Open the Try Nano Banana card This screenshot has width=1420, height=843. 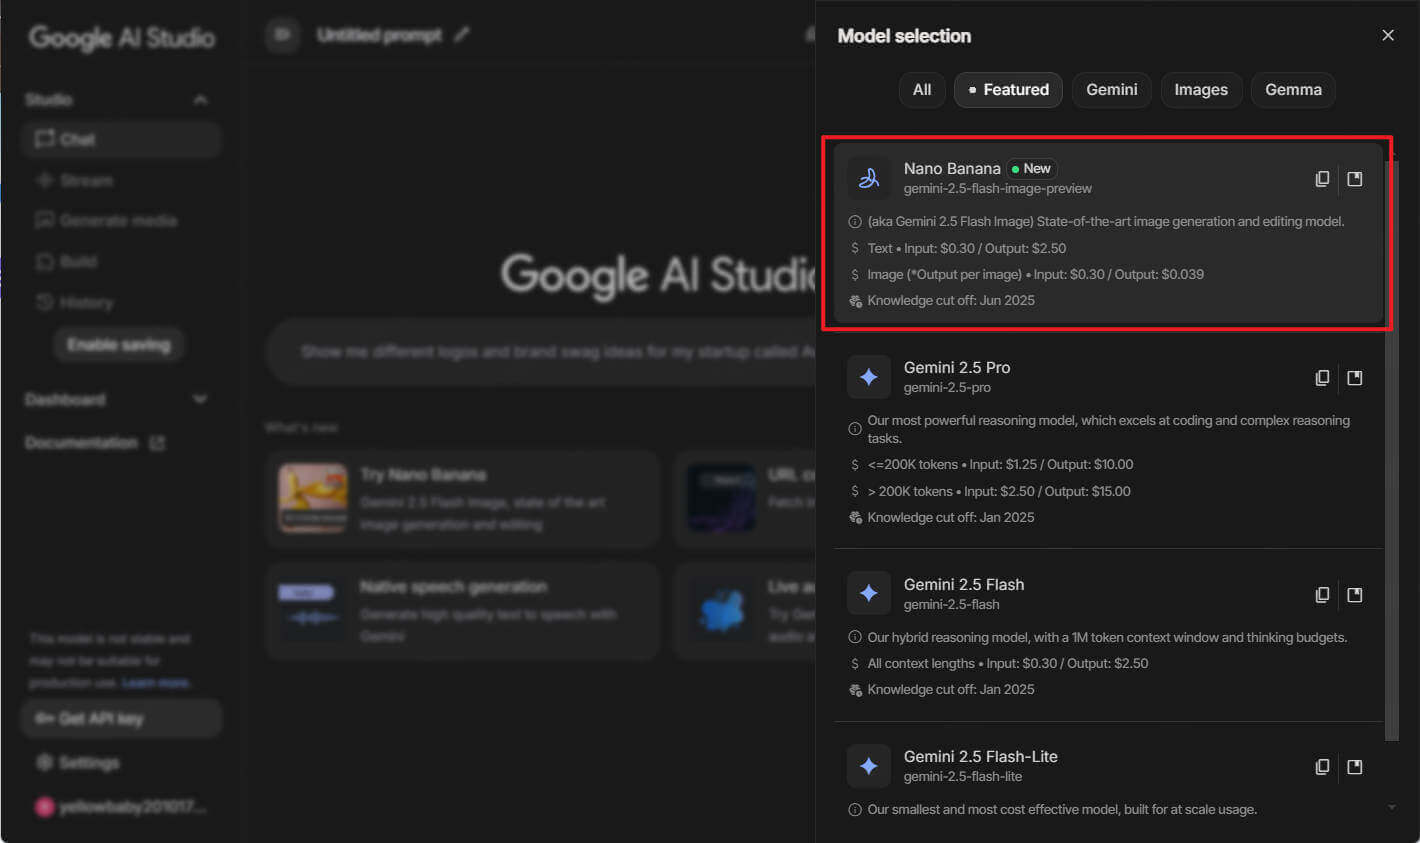463,499
